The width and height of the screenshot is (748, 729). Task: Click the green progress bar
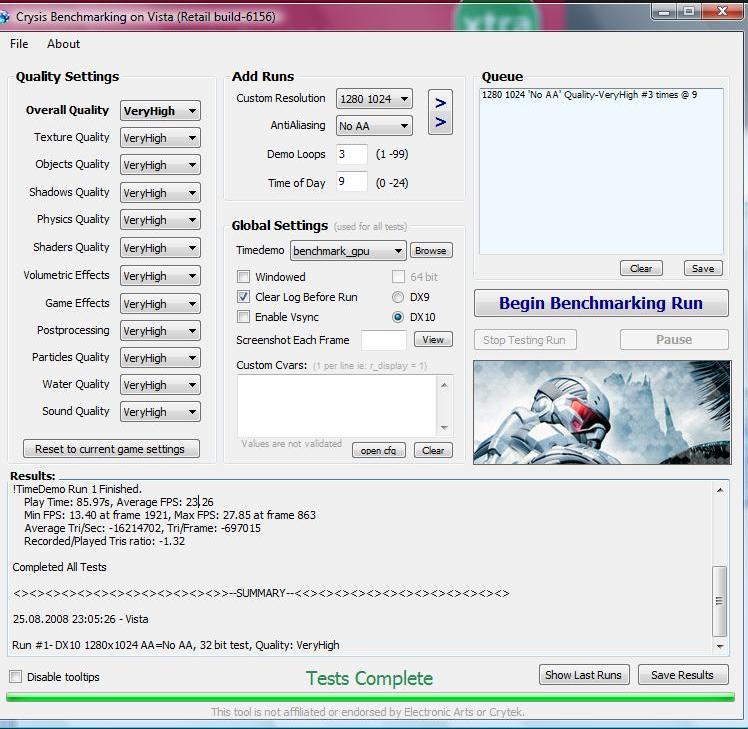tap(370, 697)
